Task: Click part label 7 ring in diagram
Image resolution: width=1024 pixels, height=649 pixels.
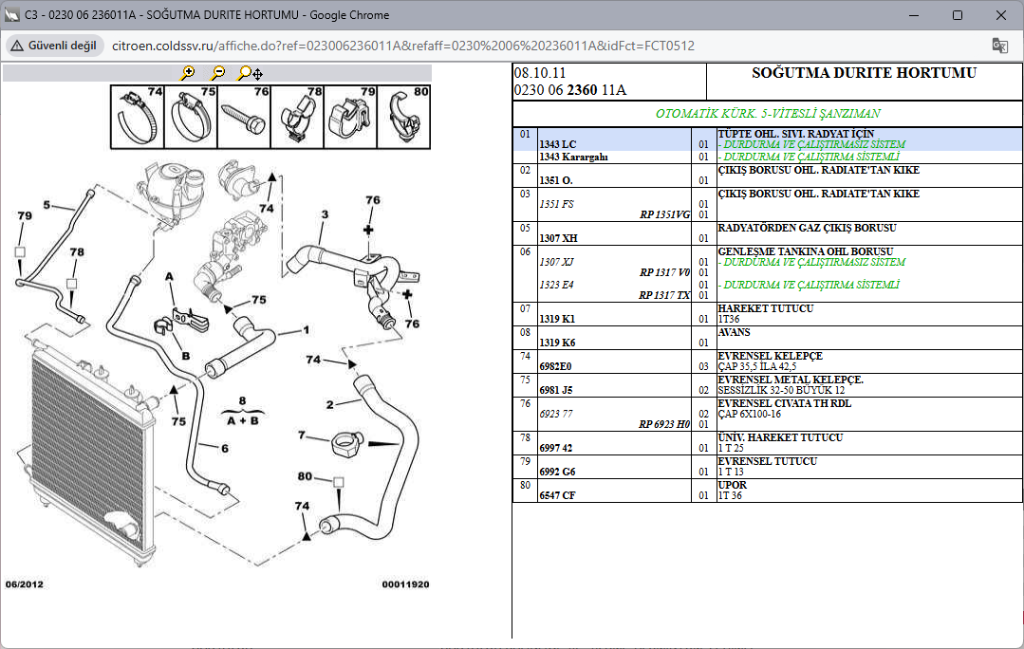Action: [x=301, y=435]
